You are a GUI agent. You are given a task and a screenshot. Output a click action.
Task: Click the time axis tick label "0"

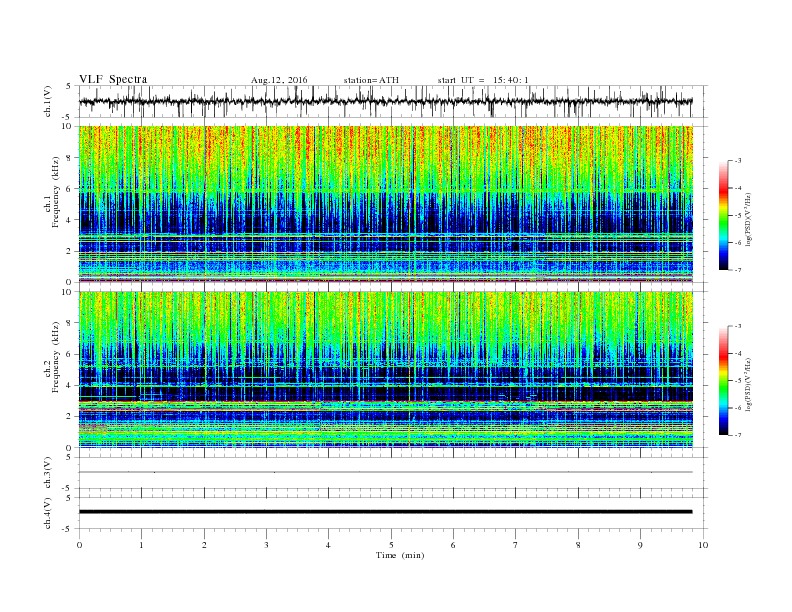coord(79,545)
